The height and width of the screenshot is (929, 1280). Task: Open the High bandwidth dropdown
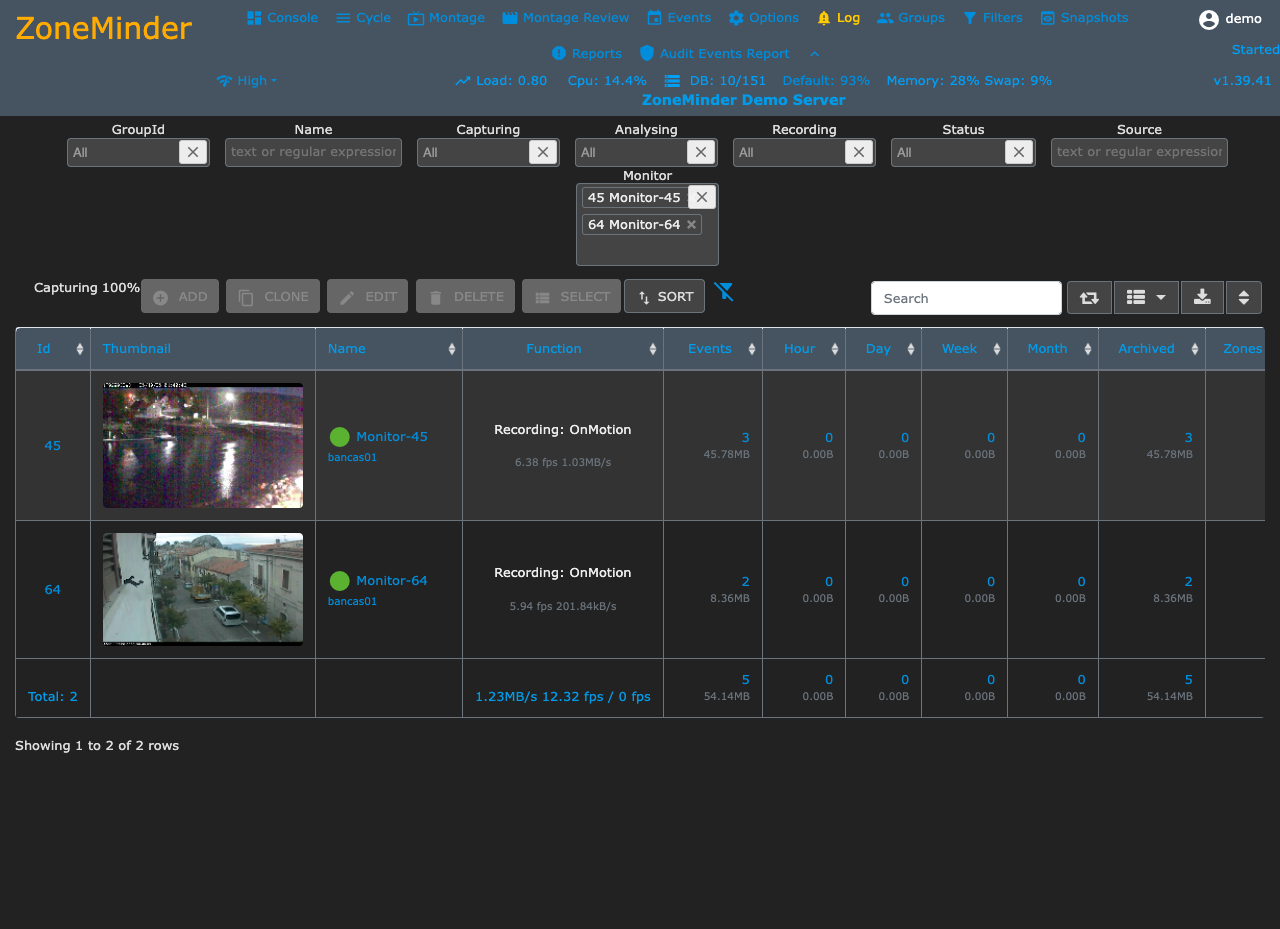click(x=247, y=81)
